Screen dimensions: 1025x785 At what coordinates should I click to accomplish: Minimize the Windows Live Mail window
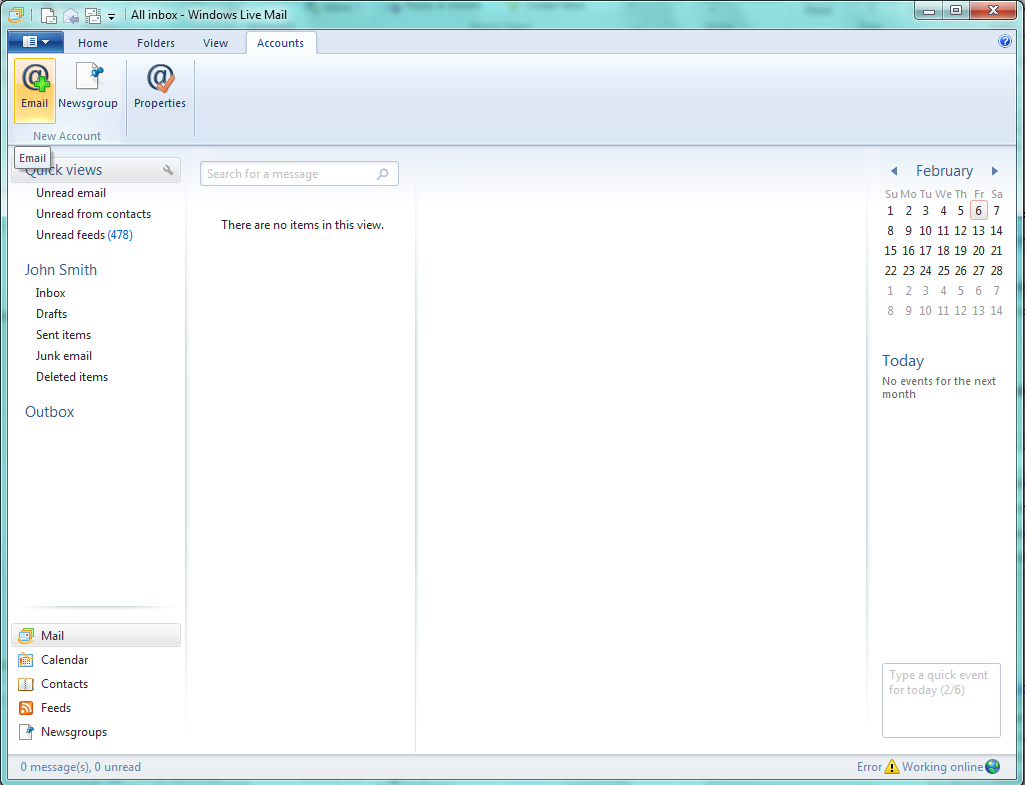[x=928, y=11]
